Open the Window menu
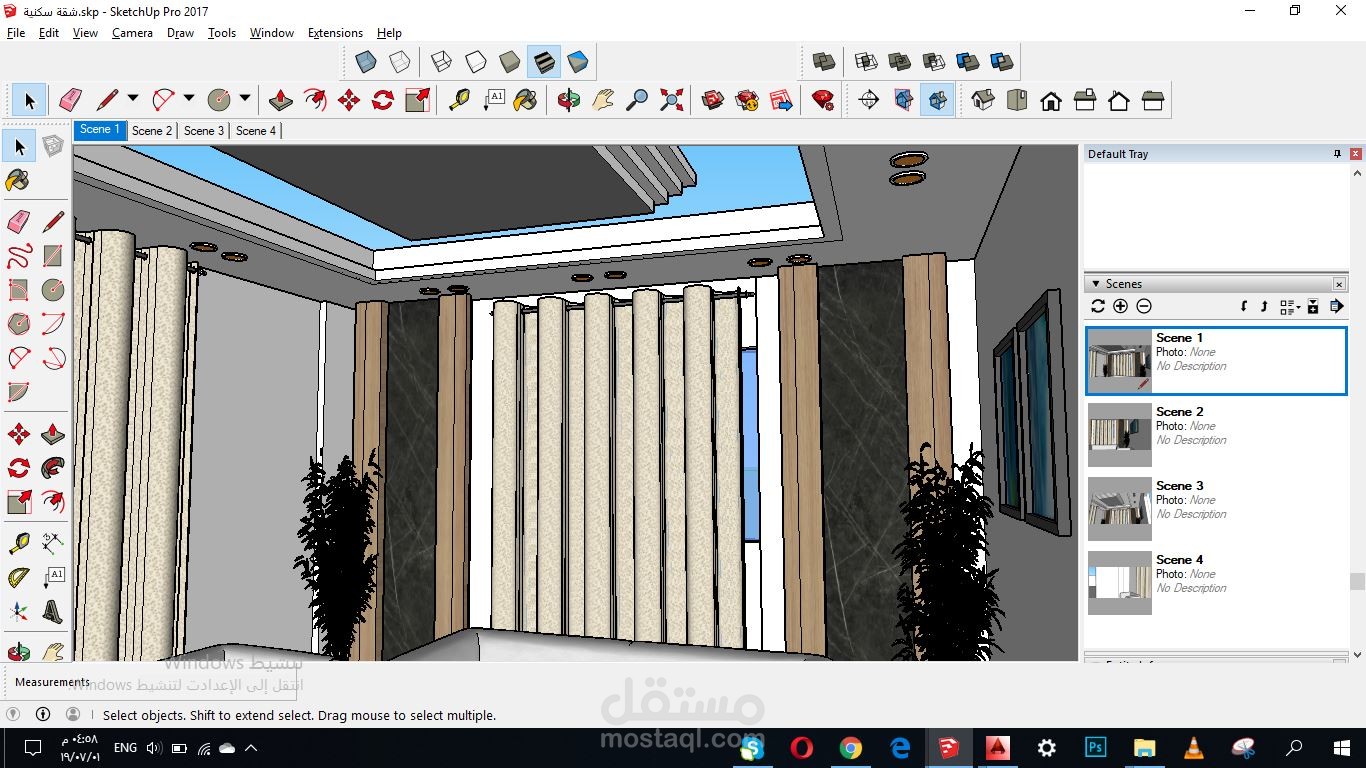1366x768 pixels. pos(271,33)
